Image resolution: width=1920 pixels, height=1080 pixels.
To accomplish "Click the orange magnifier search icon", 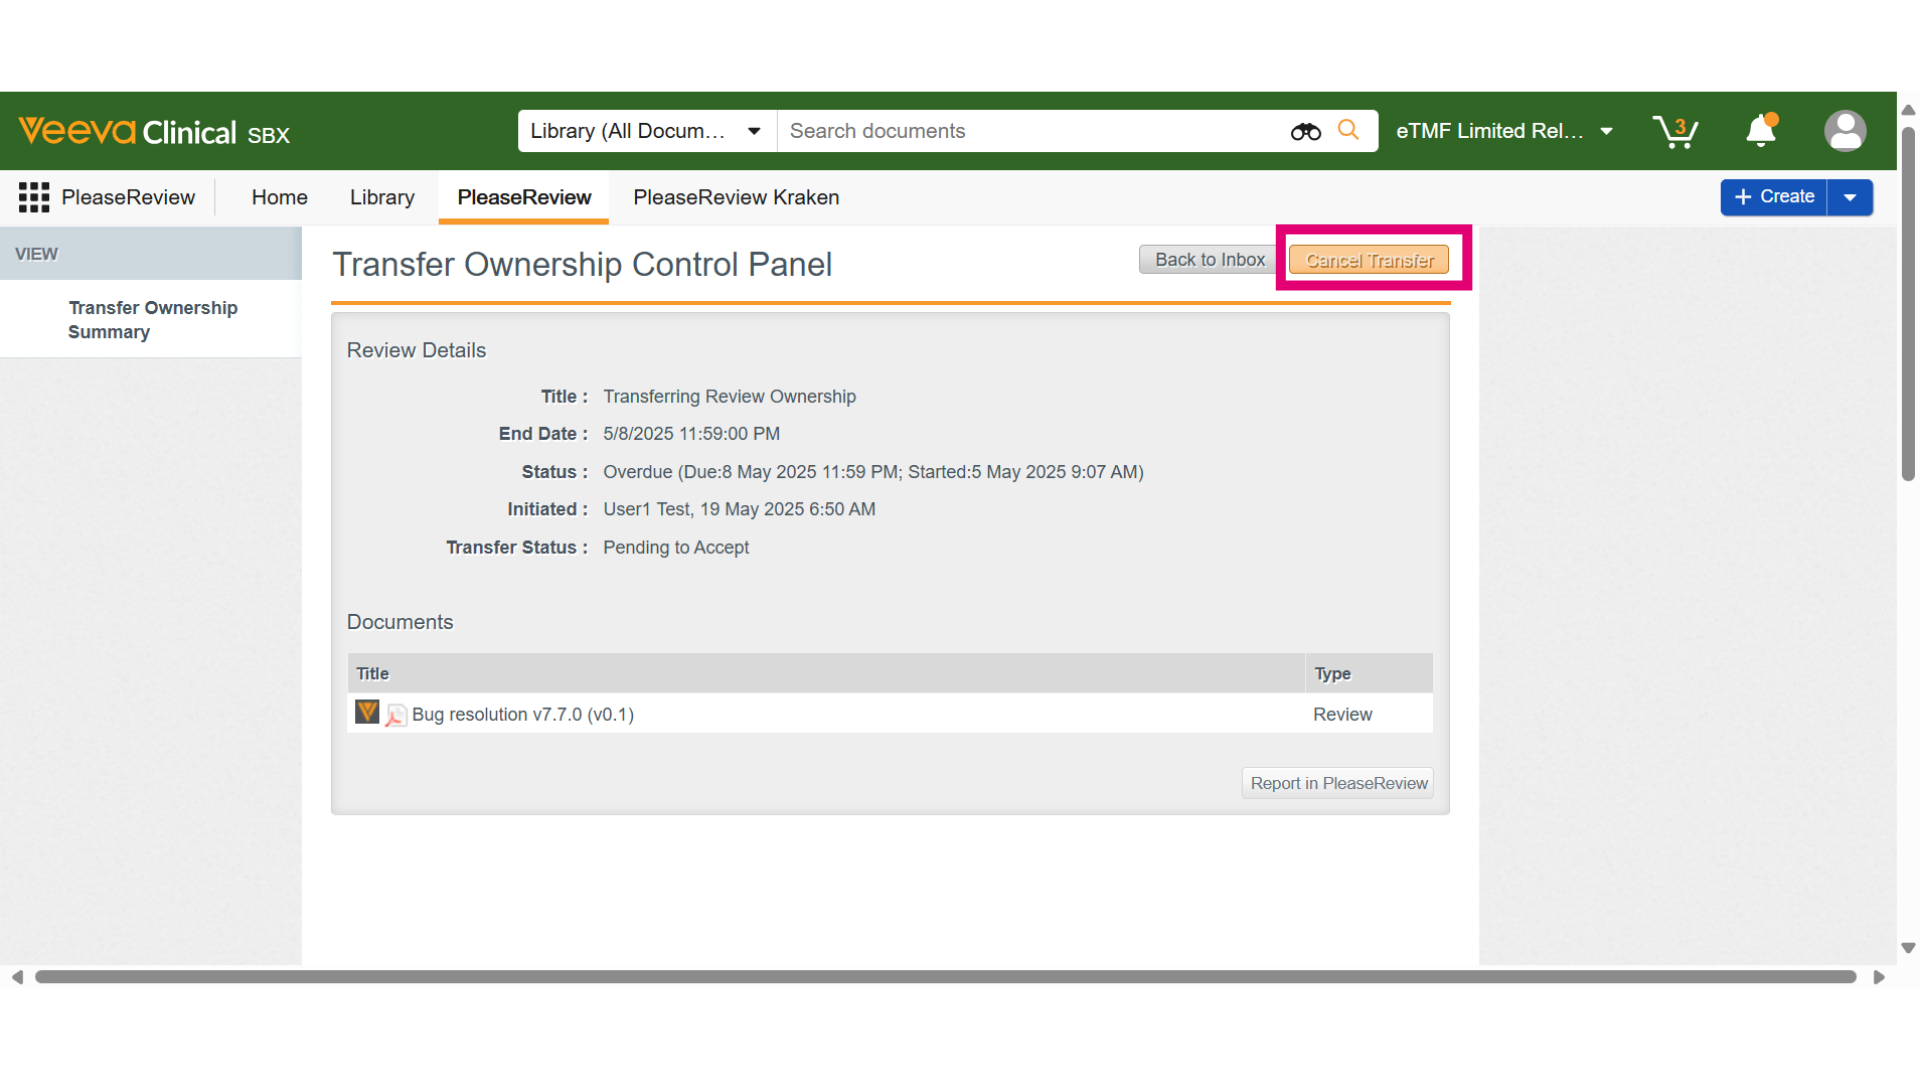I will [x=1348, y=130].
